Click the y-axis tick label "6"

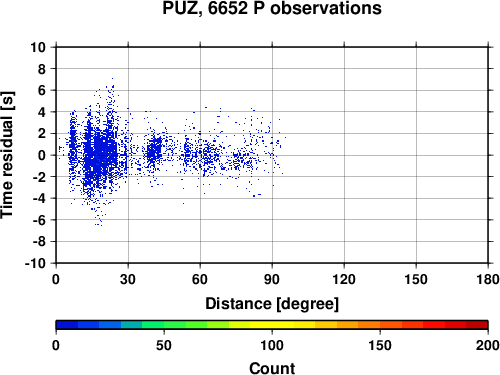pos(42,90)
